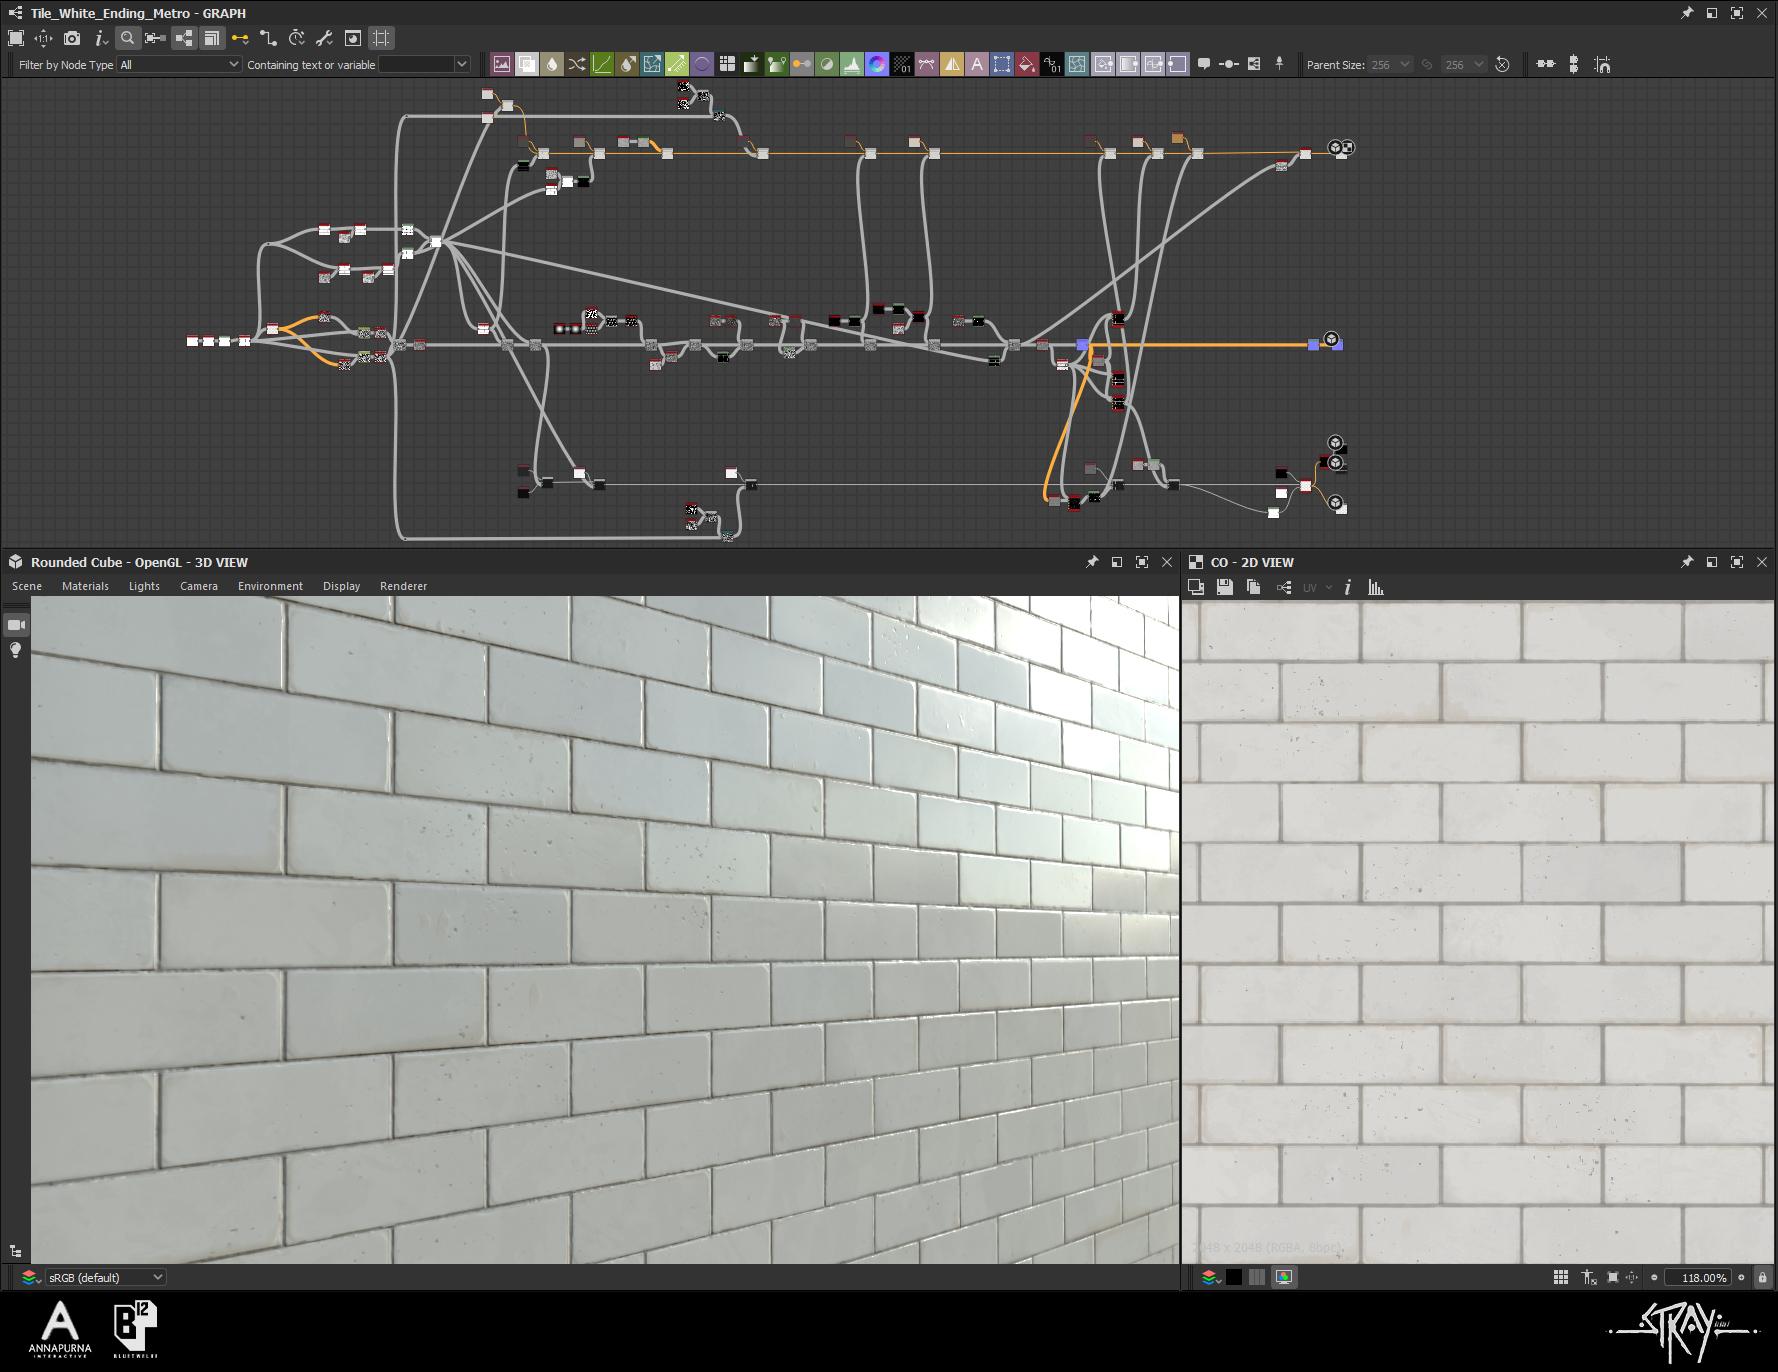Open the Renderer menu in 3D view
Image resolution: width=1778 pixels, height=1372 pixels.
point(403,586)
